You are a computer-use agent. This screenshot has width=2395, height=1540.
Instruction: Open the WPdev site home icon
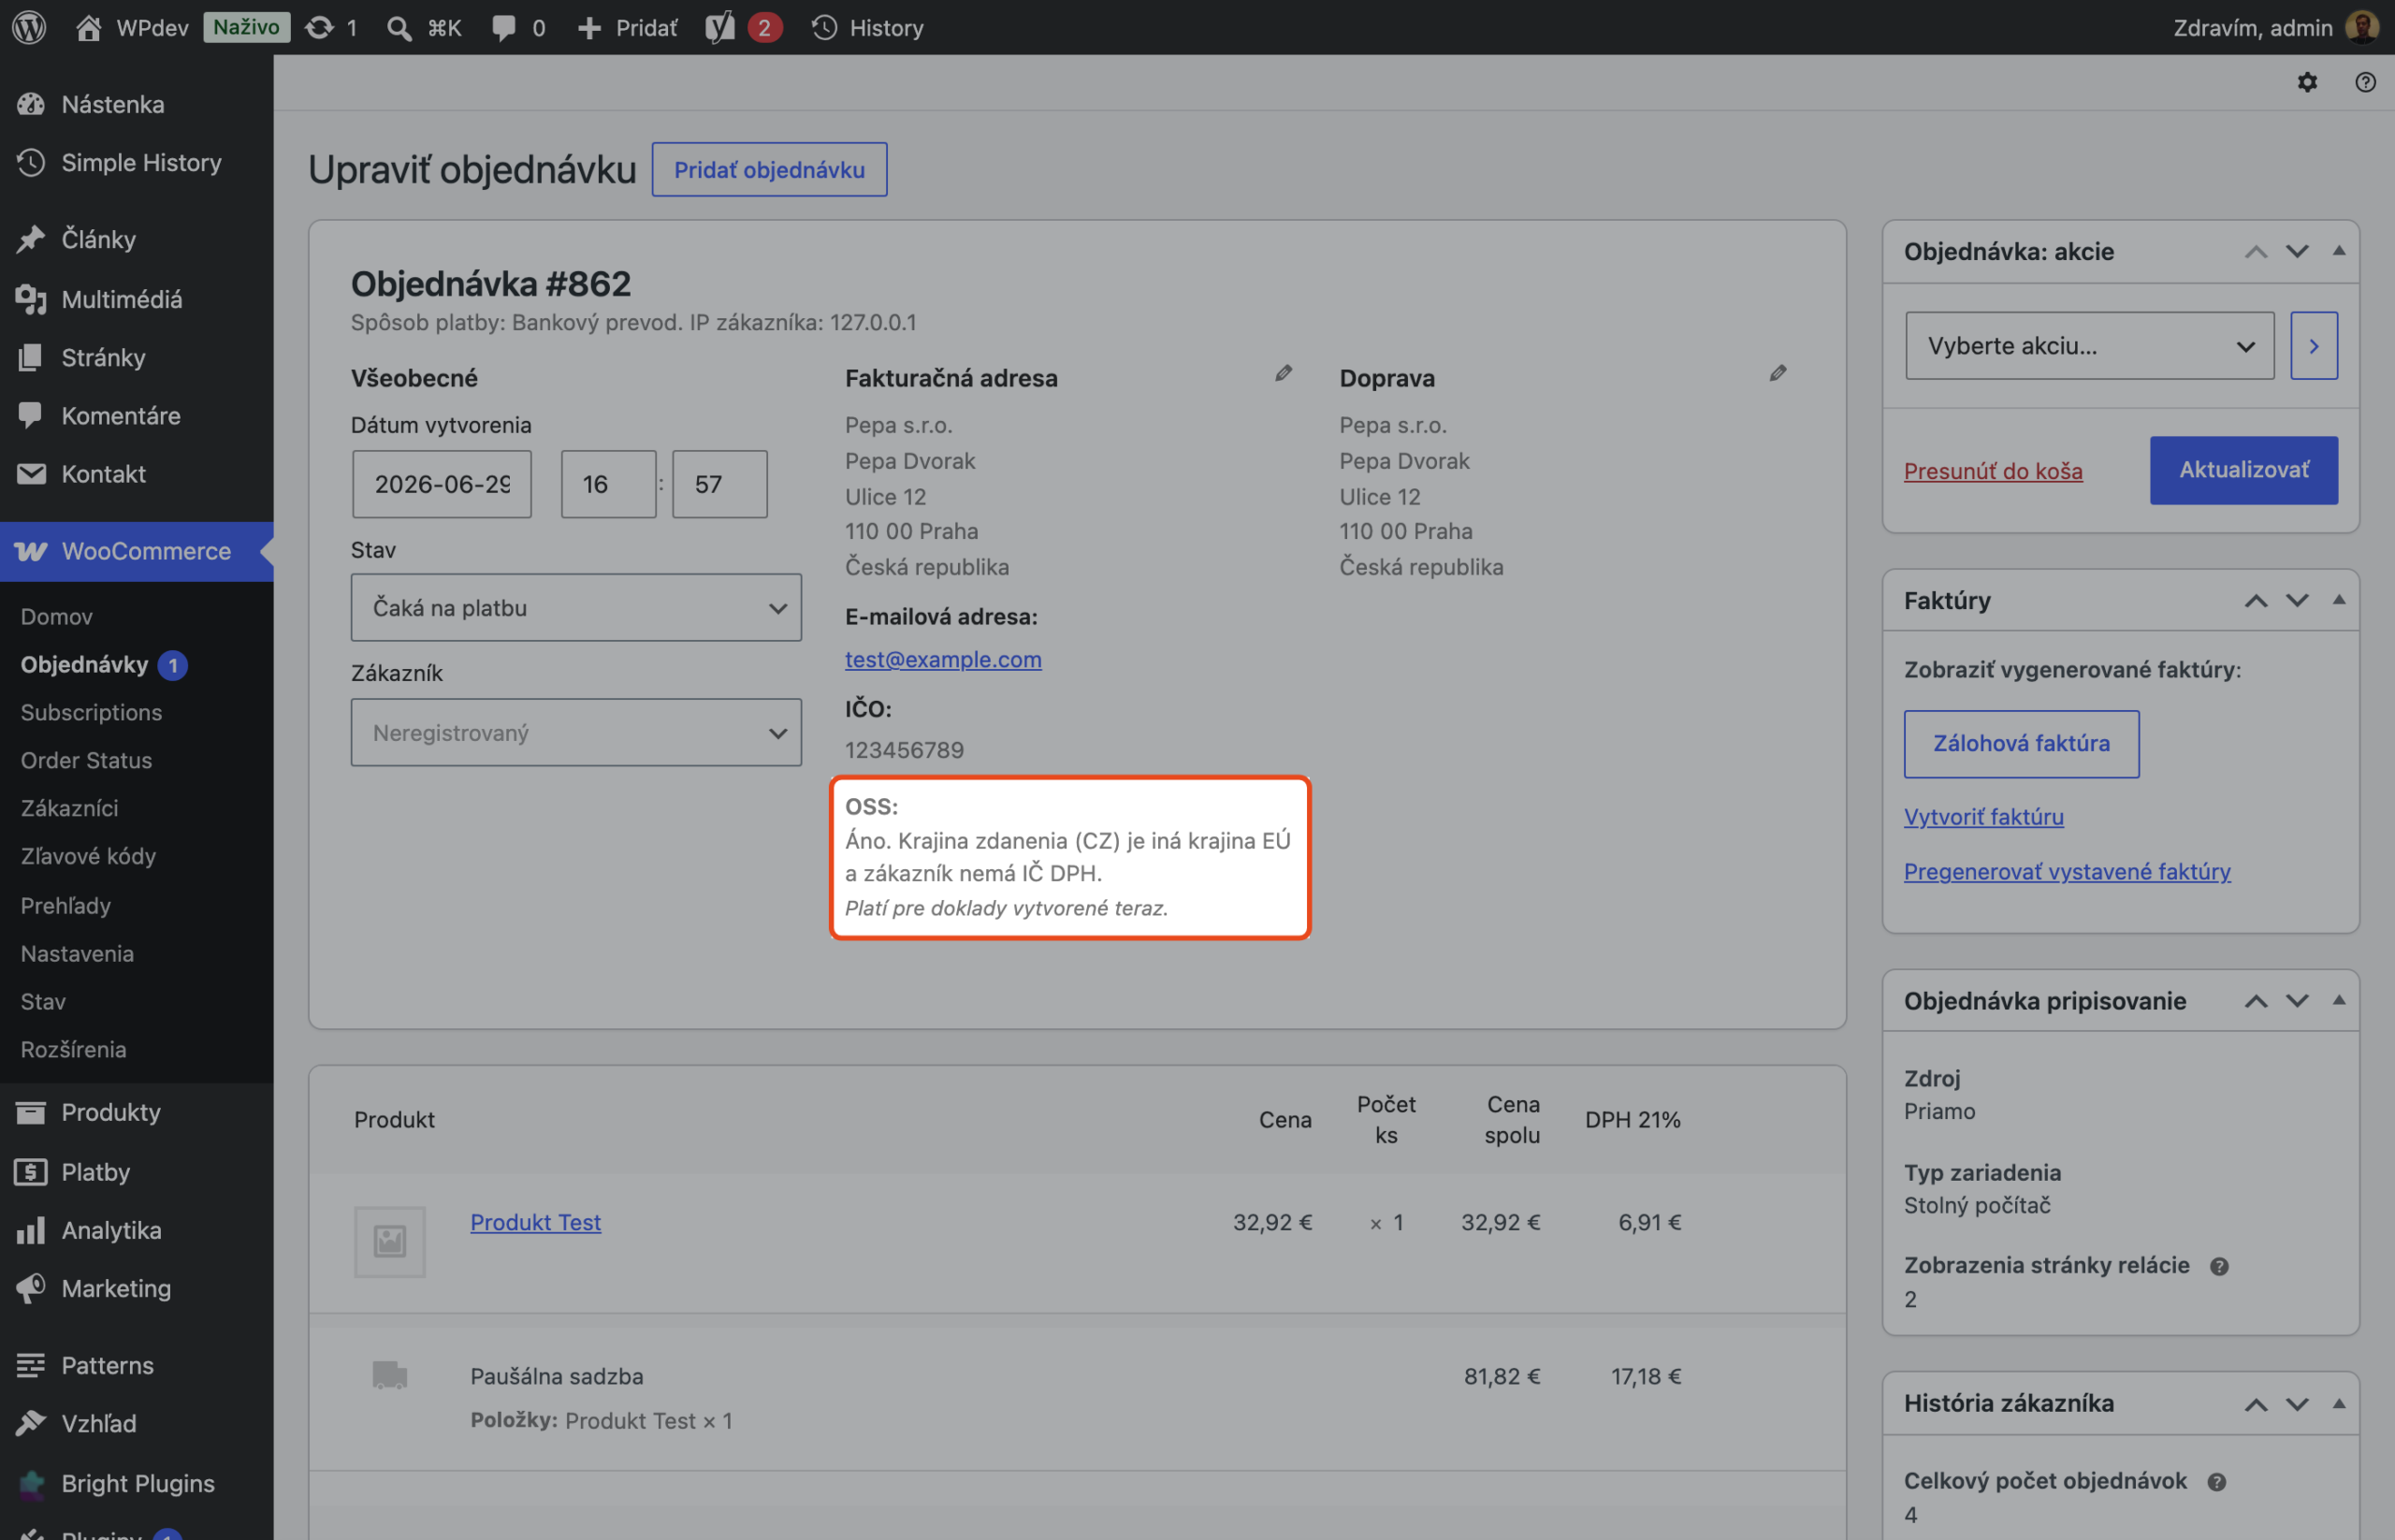pyautogui.click(x=88, y=27)
